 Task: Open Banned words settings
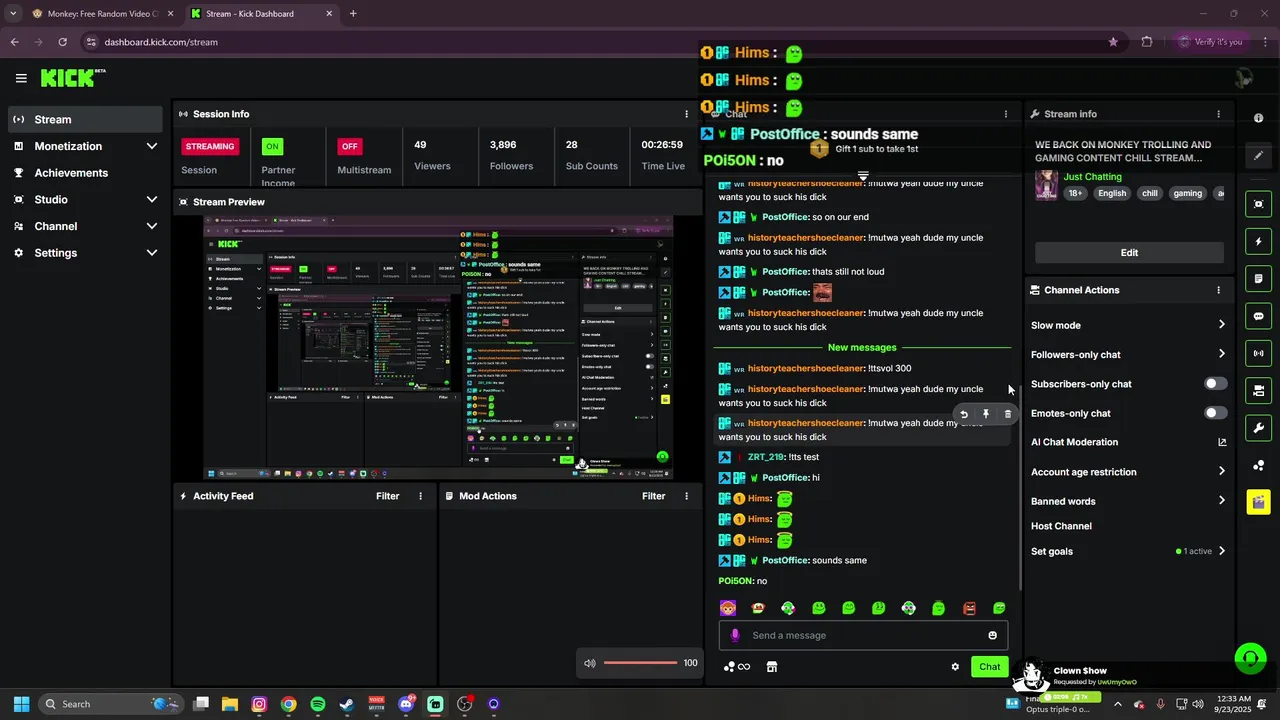coord(1128,501)
